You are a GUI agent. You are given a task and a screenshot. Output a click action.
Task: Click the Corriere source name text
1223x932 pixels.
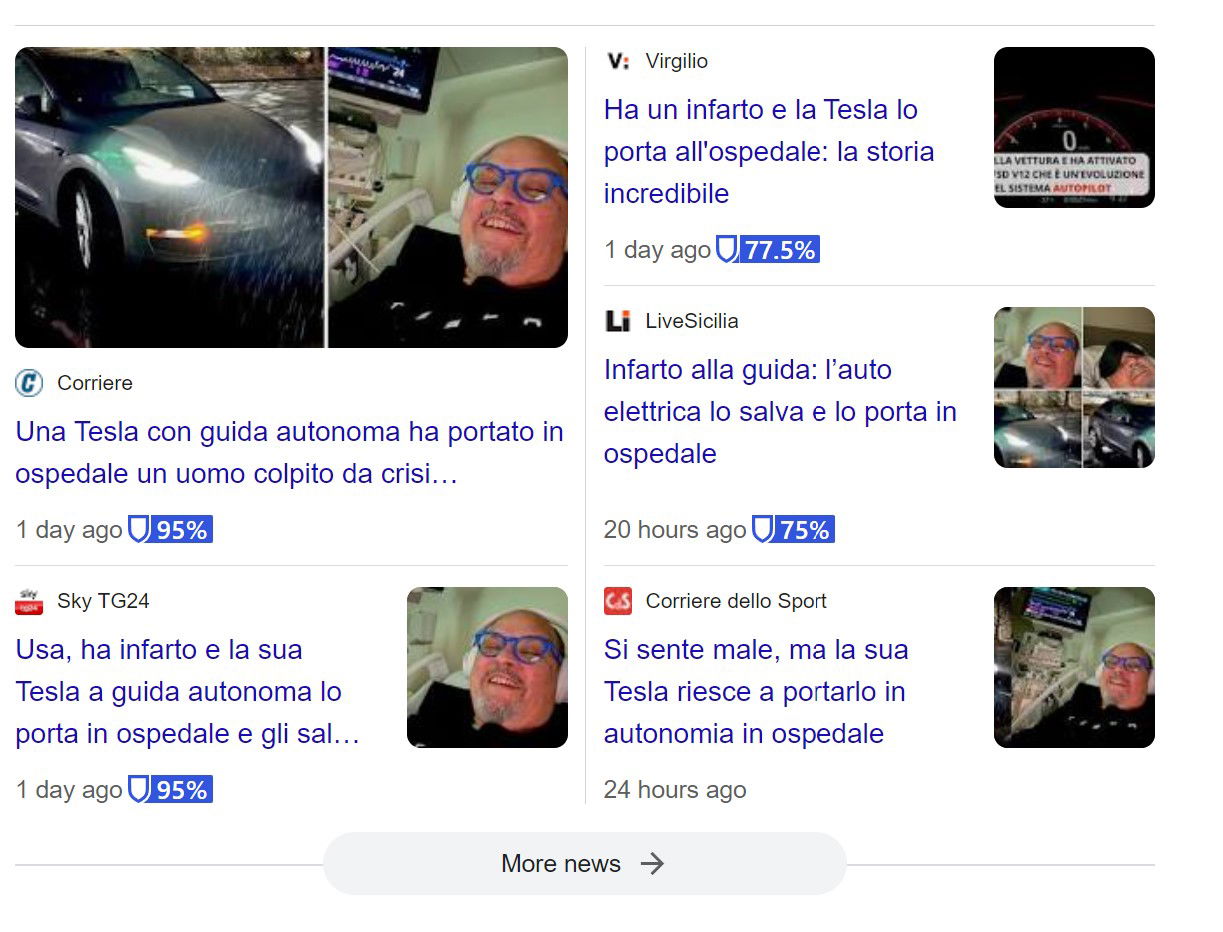click(95, 383)
